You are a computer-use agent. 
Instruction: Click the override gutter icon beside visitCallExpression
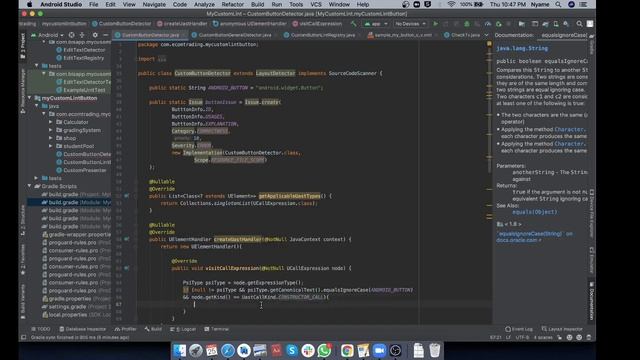(127, 268)
